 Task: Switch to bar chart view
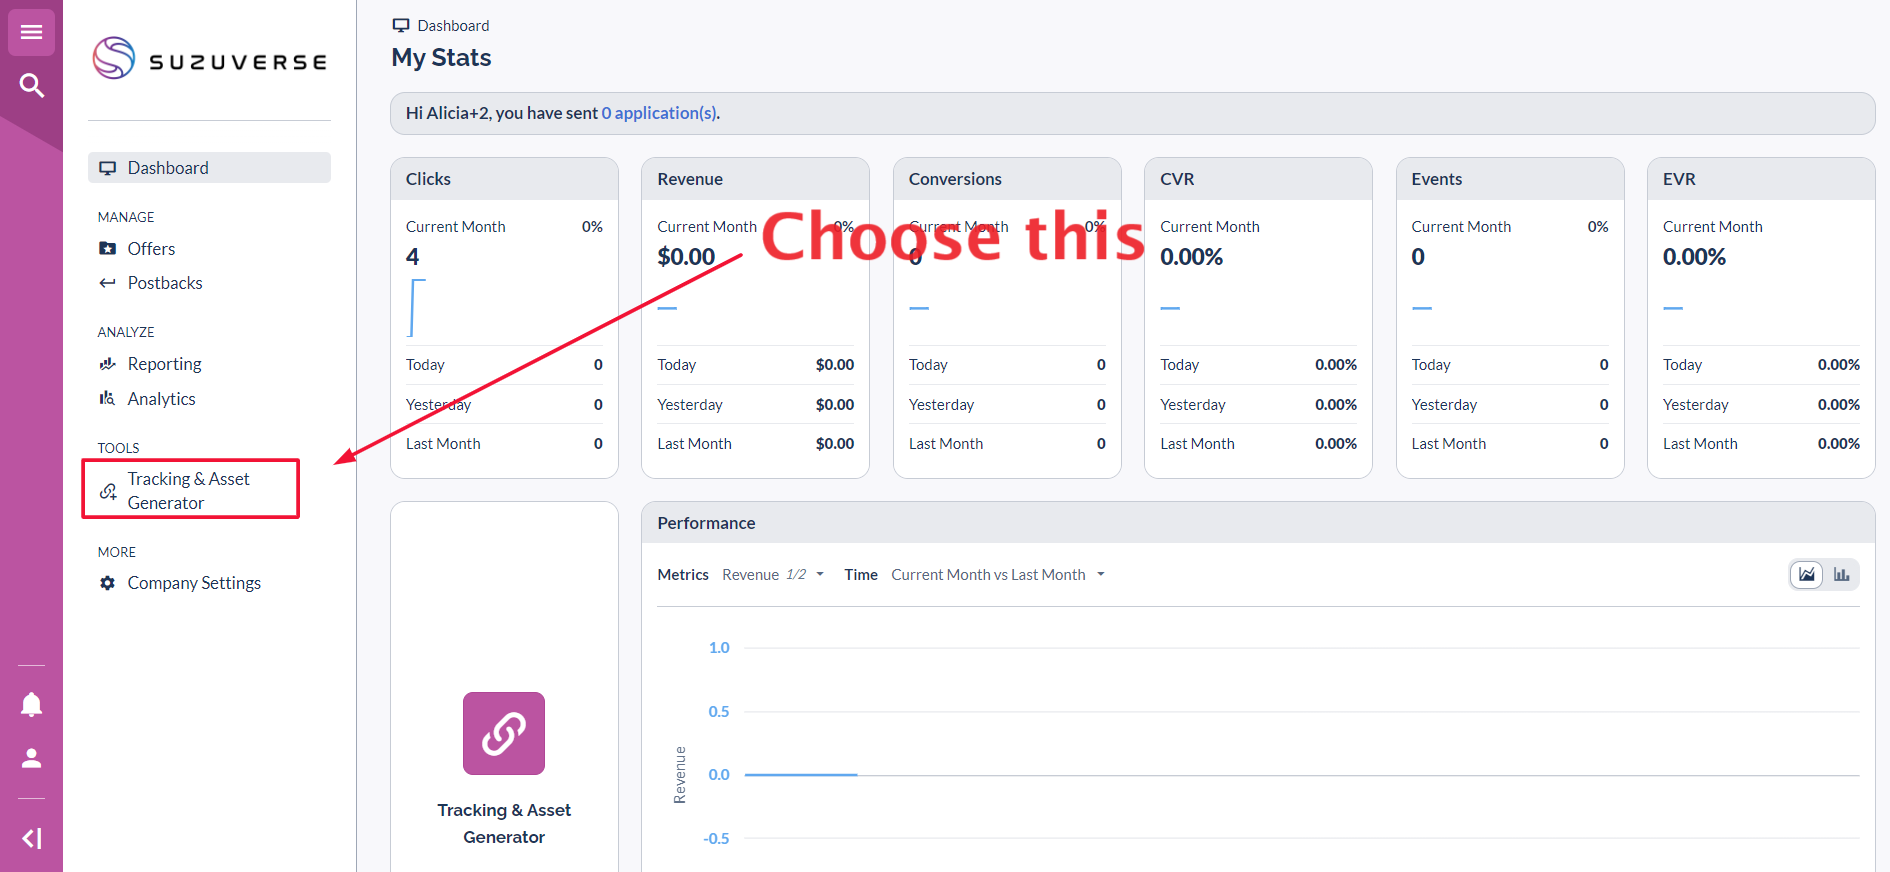[x=1841, y=575]
